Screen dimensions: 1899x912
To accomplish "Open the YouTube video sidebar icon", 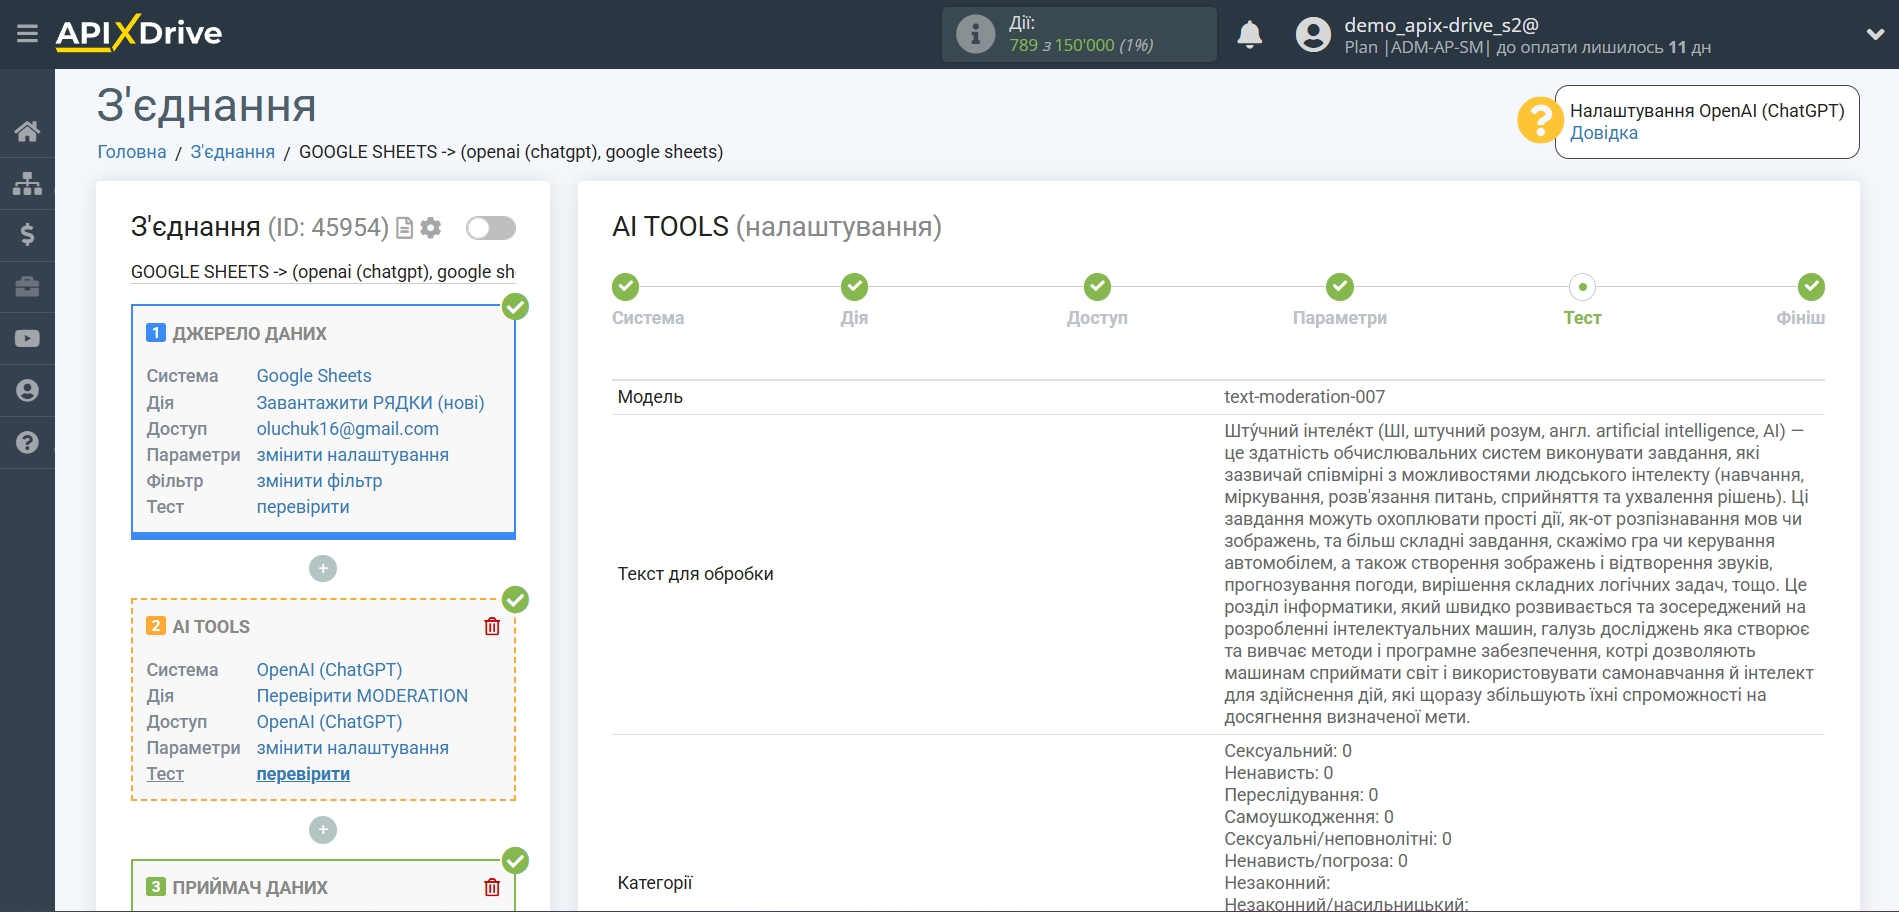I will tap(27, 339).
